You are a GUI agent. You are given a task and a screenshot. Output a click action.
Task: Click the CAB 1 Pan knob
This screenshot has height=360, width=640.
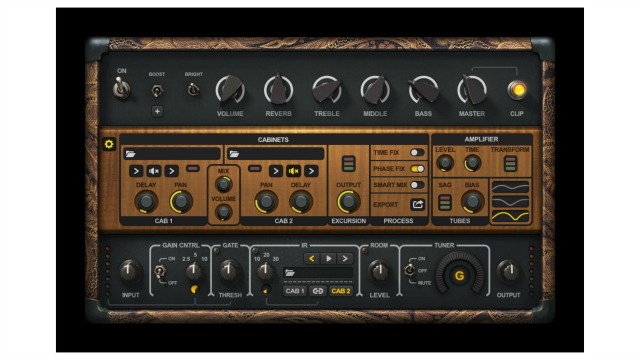[x=181, y=202]
